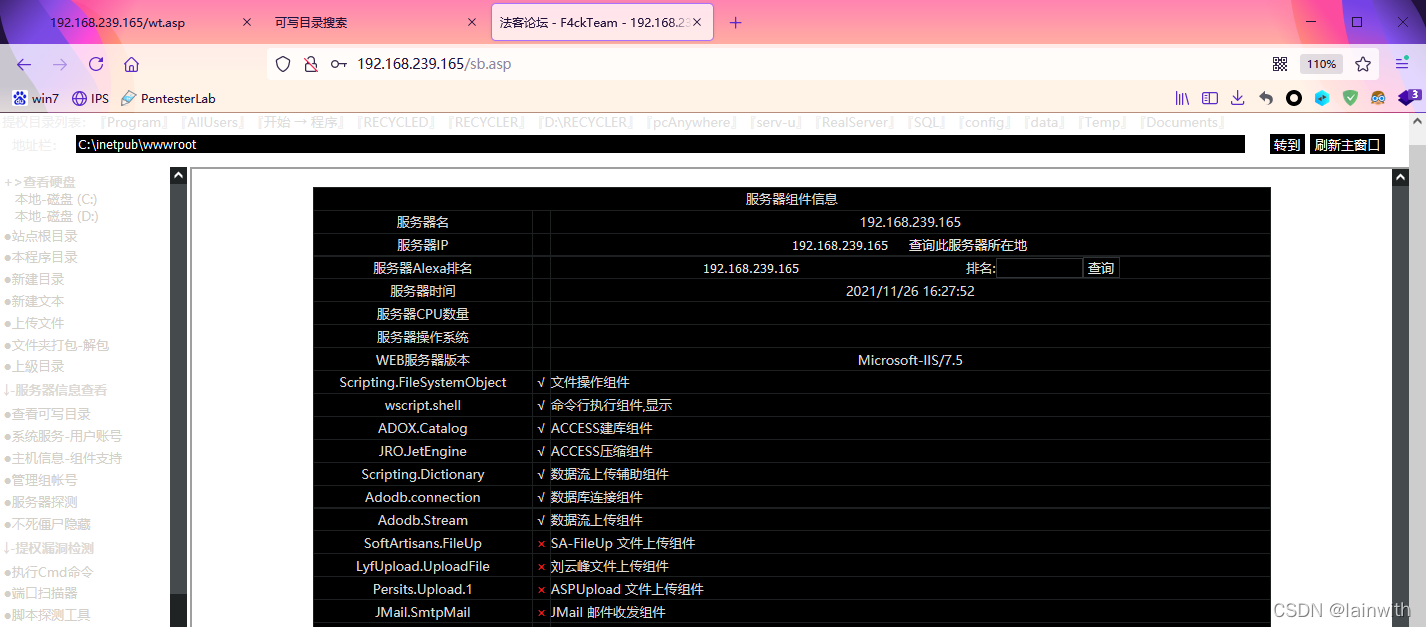This screenshot has width=1426, height=627.
Task: Click the left sidebar scroll-up arrow
Action: (178, 176)
